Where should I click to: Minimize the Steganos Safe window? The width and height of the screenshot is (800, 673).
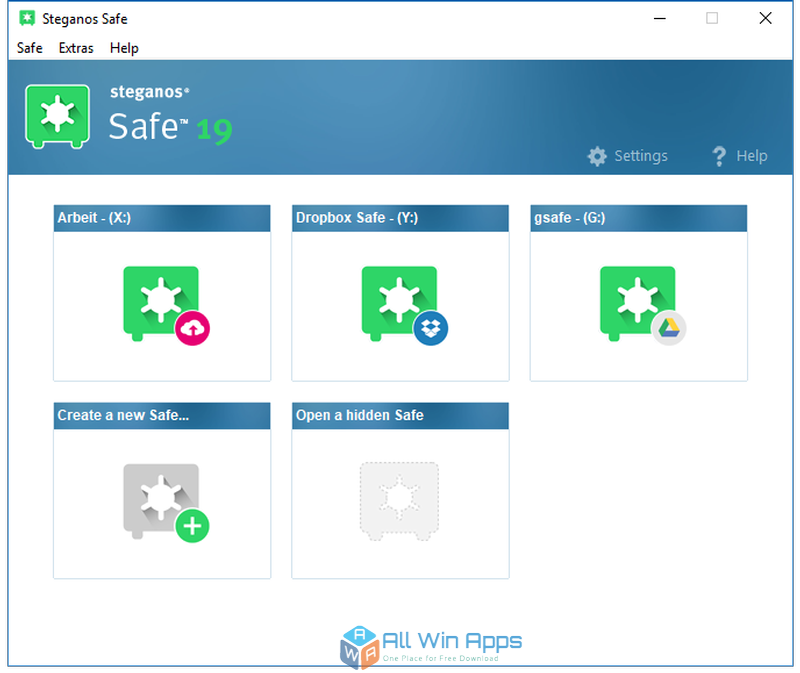point(660,18)
